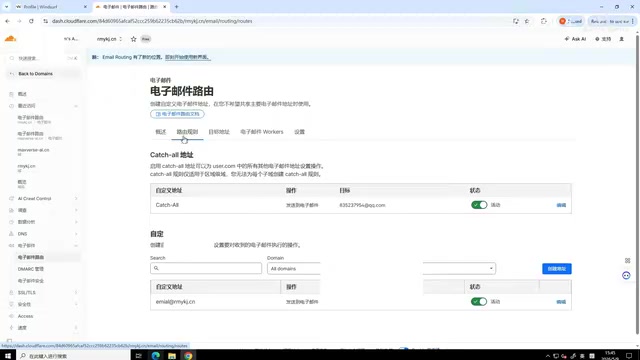
Task: Open Ask AI assistant
Action: click(x=576, y=39)
